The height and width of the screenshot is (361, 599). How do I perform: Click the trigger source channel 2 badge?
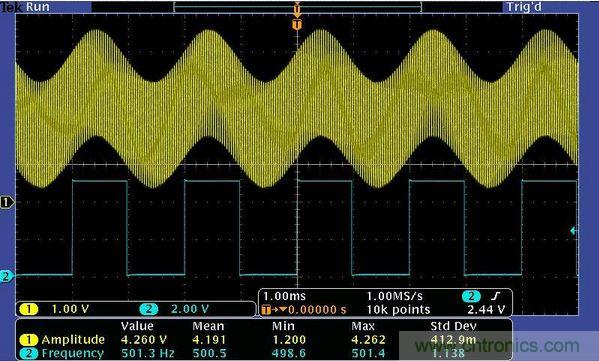[x=471, y=296]
